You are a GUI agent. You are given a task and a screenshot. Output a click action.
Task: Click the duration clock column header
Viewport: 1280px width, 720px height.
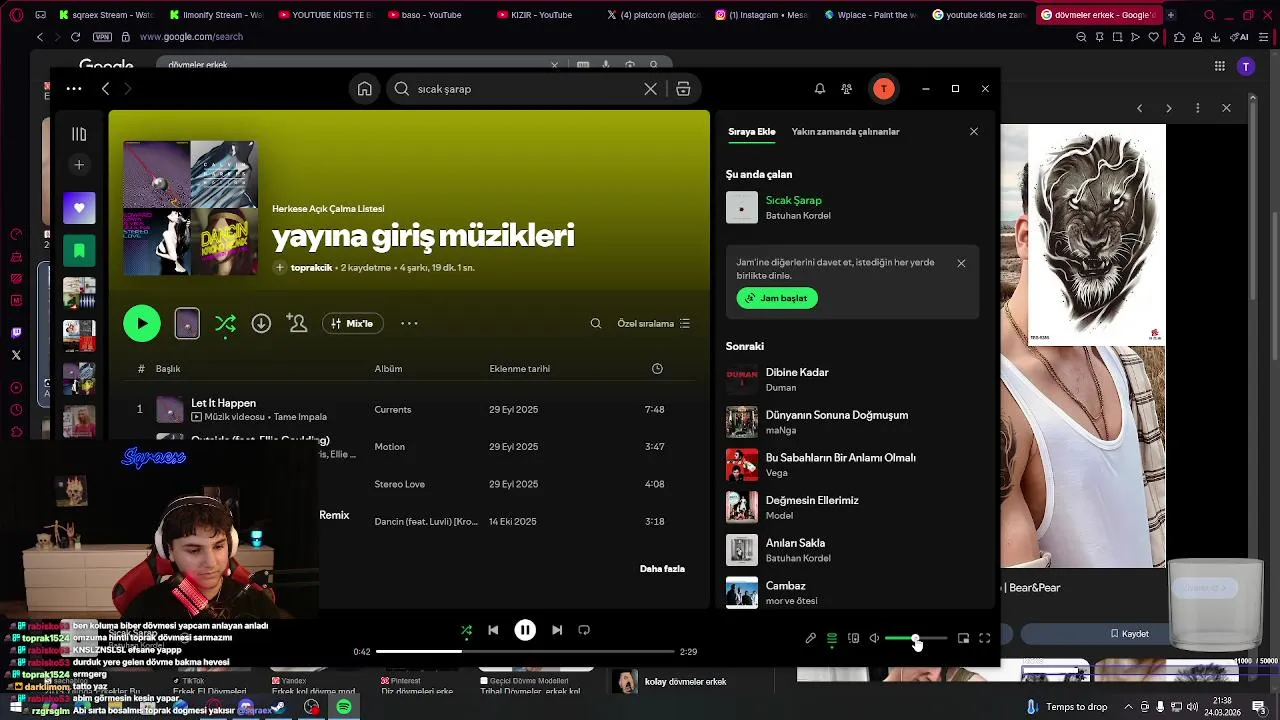pos(657,369)
